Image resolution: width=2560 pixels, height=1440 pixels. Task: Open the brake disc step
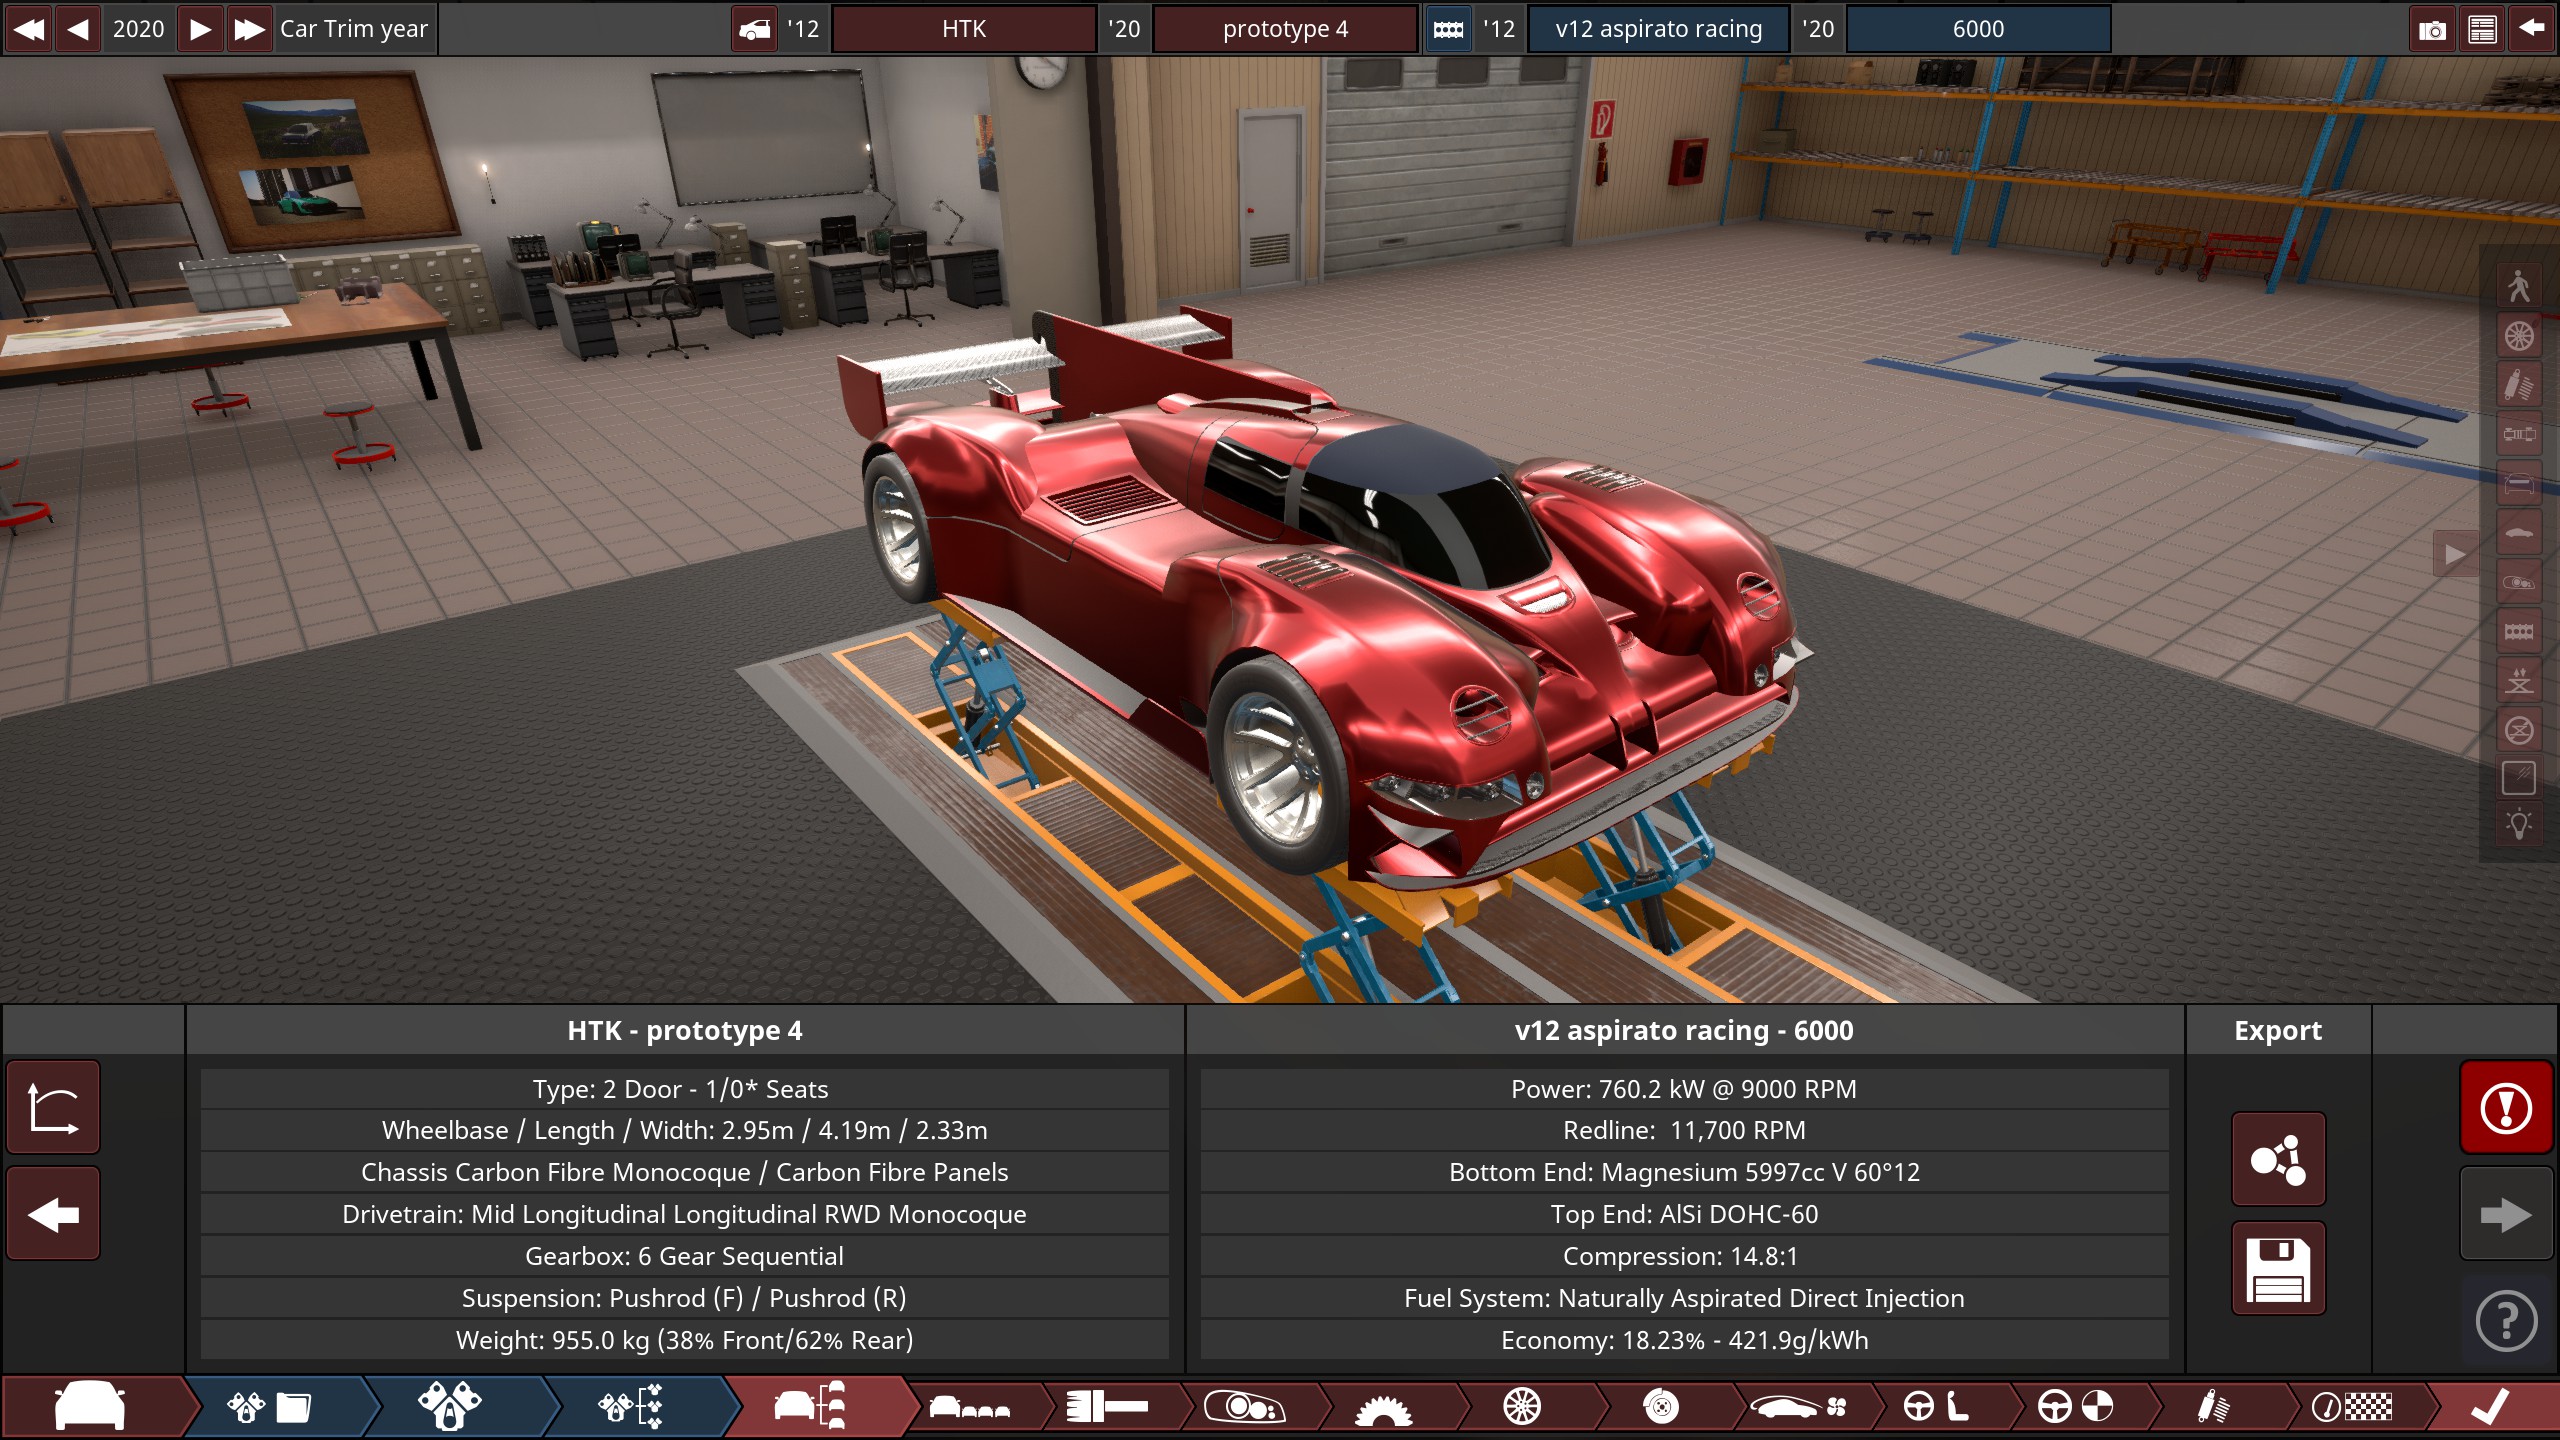[1660, 1407]
